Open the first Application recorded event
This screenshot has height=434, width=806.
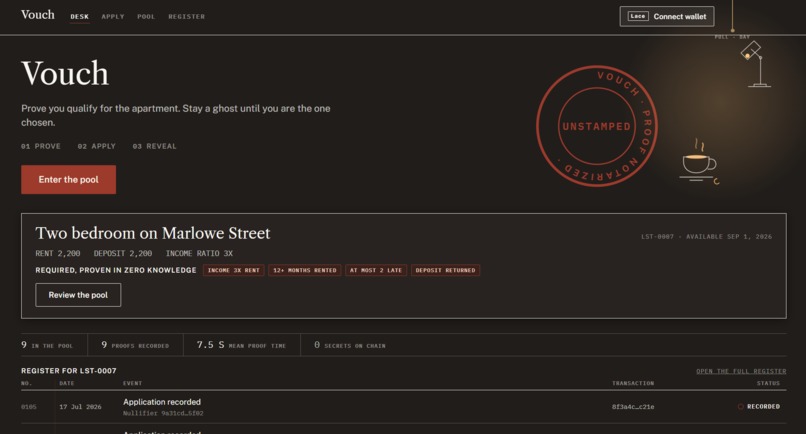[162, 402]
